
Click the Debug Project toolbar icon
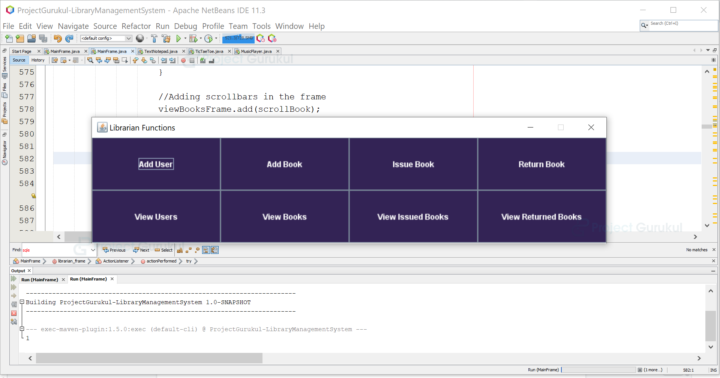[193, 39]
